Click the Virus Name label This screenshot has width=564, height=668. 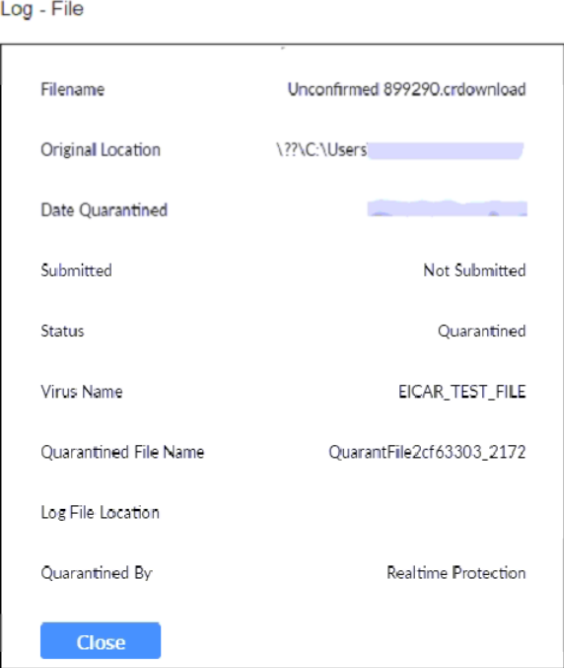click(x=81, y=392)
